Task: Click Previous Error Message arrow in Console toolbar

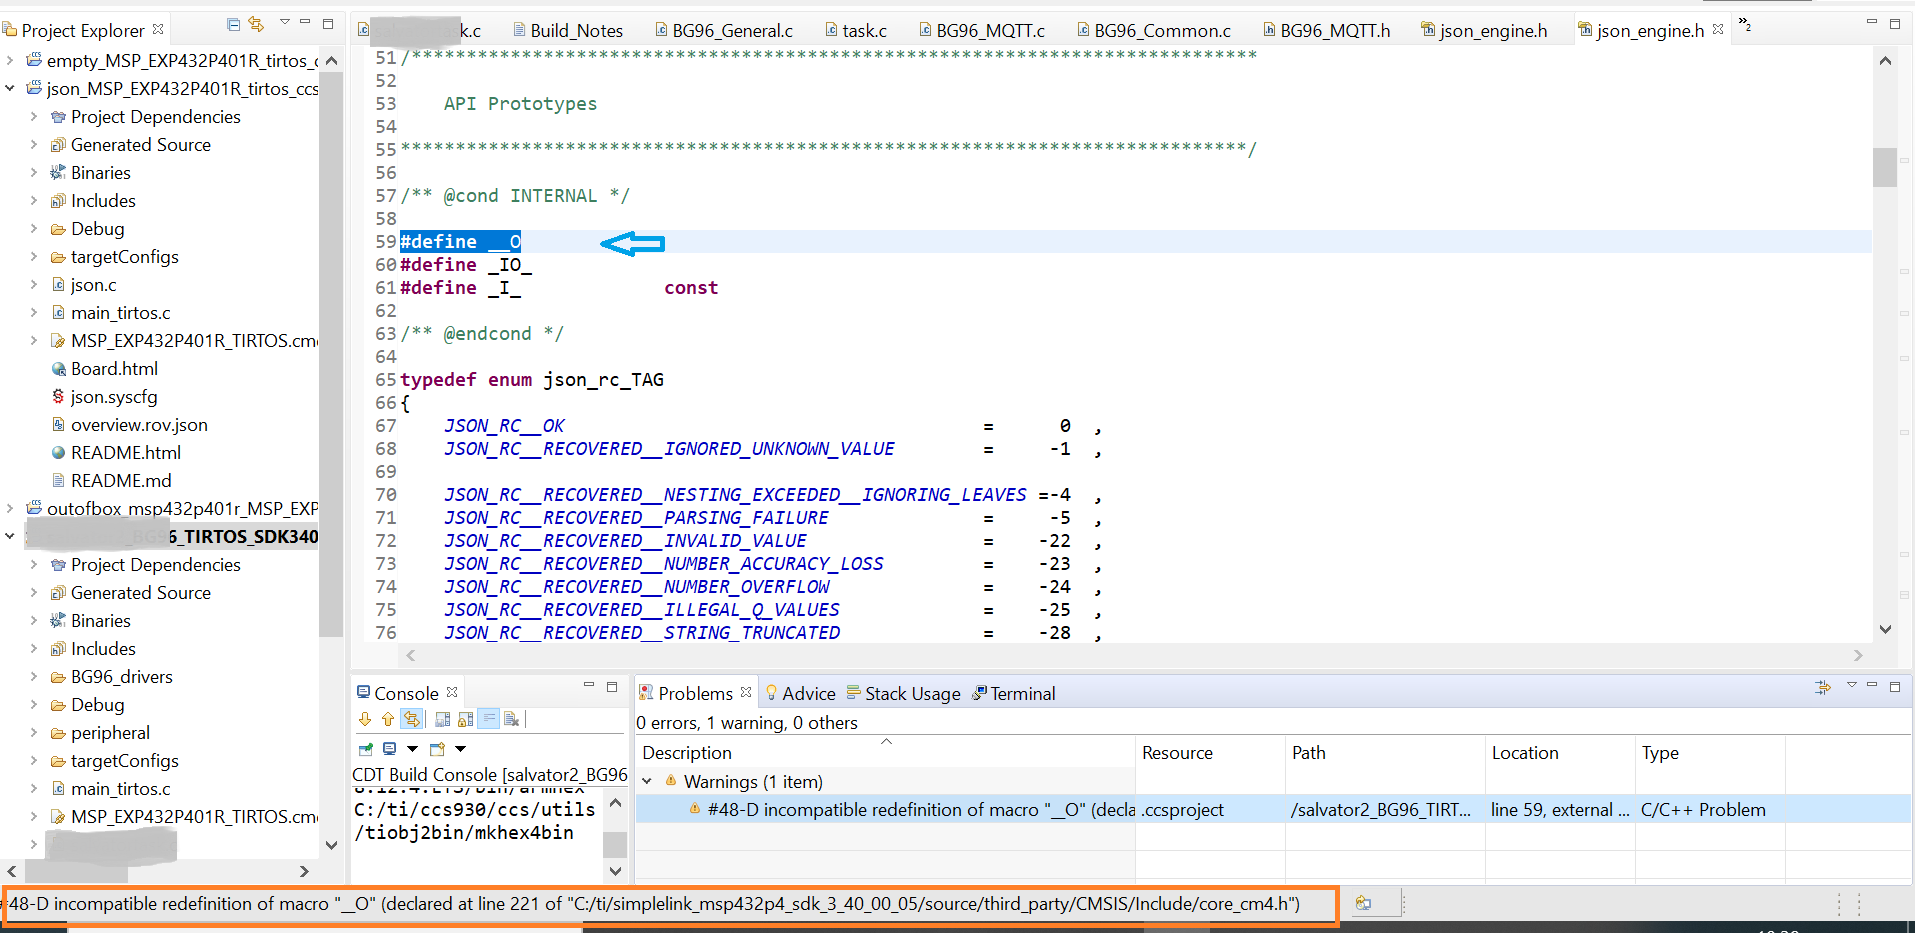Action: pyautogui.click(x=388, y=718)
